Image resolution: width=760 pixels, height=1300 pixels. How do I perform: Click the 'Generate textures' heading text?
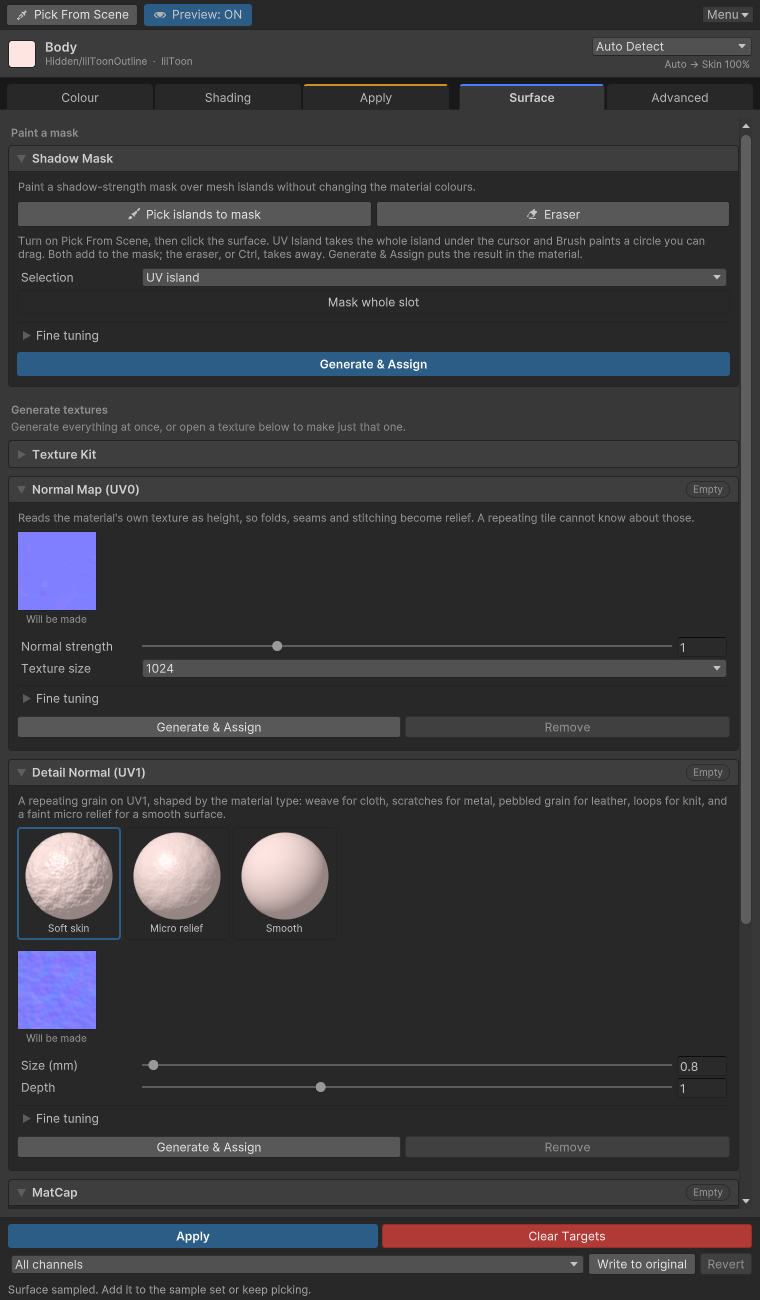59,410
